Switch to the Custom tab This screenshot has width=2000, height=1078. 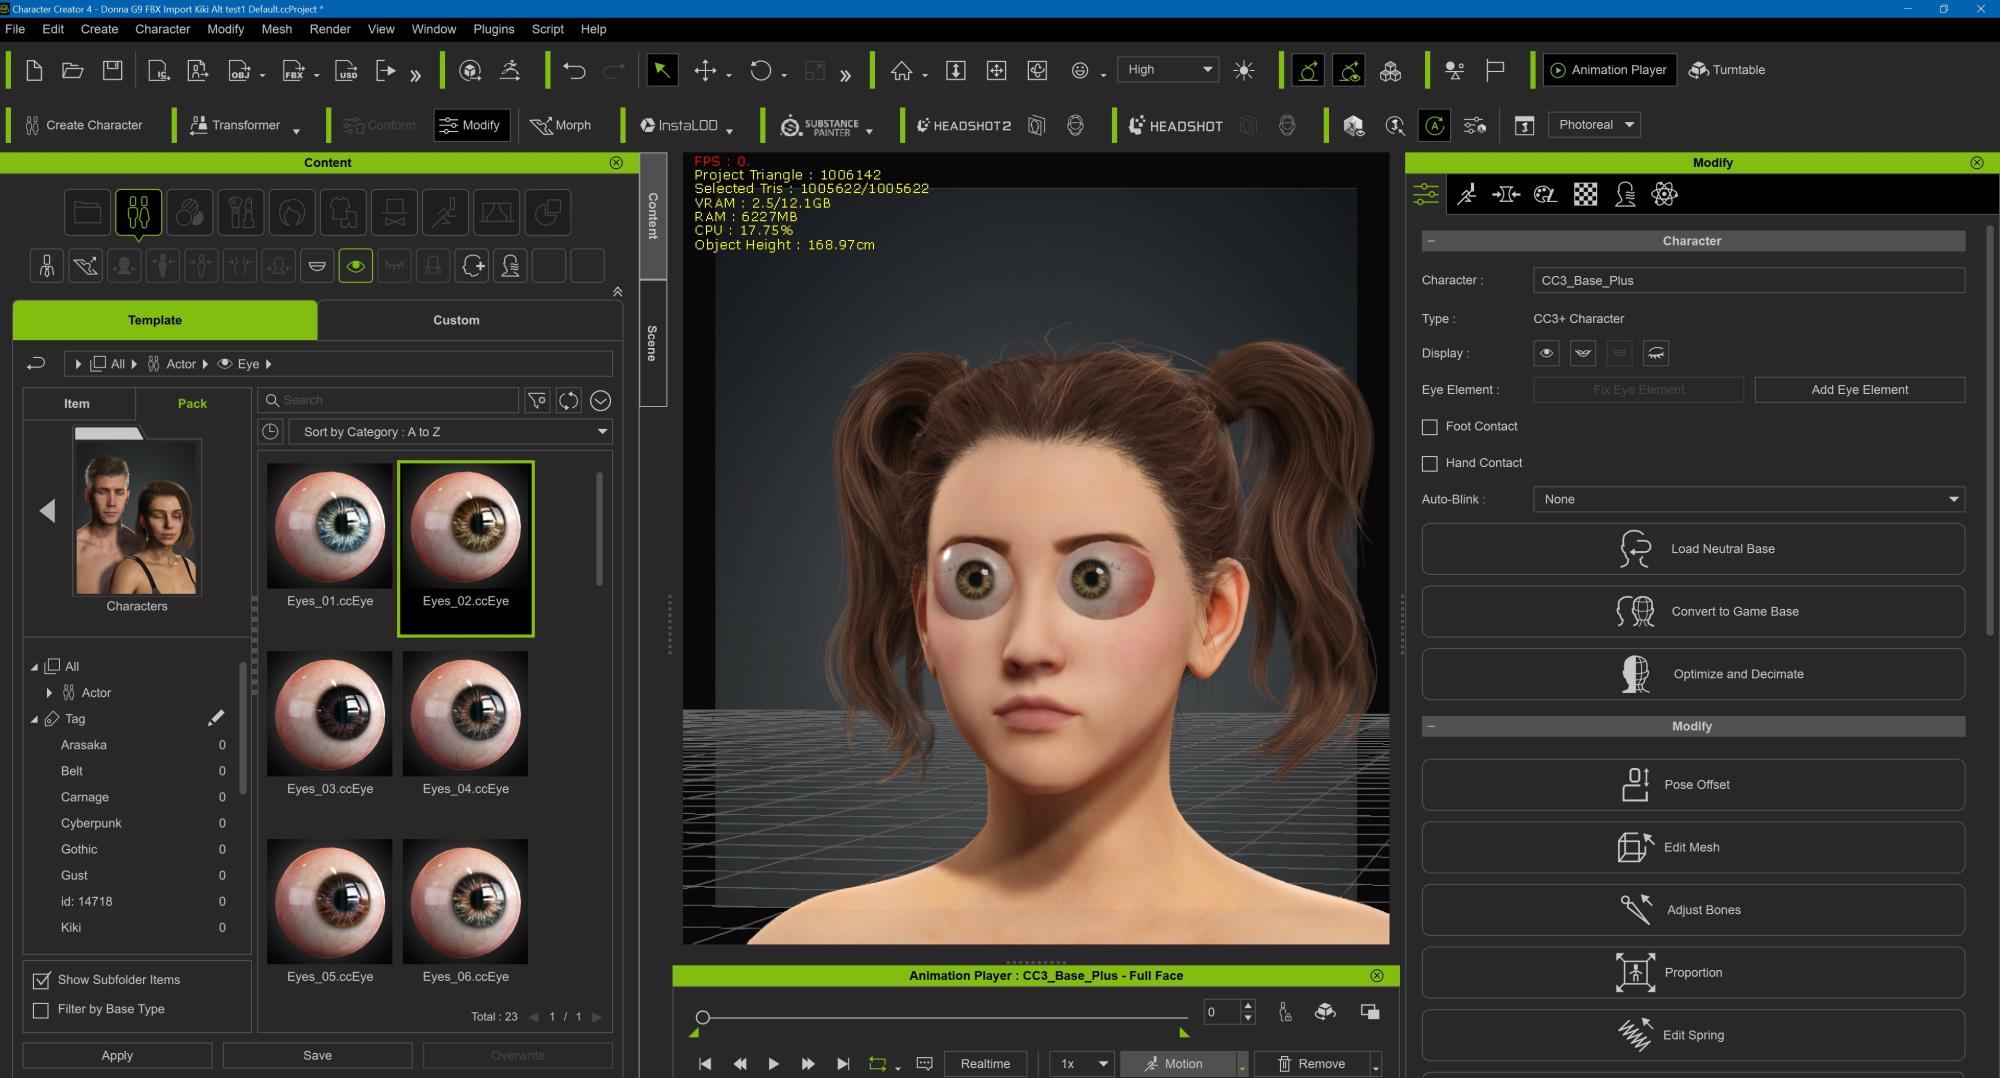pos(456,320)
